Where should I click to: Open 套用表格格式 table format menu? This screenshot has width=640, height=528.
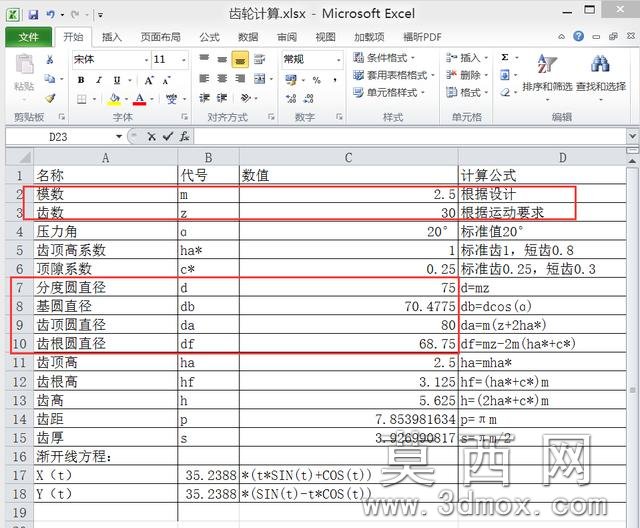click(x=394, y=75)
